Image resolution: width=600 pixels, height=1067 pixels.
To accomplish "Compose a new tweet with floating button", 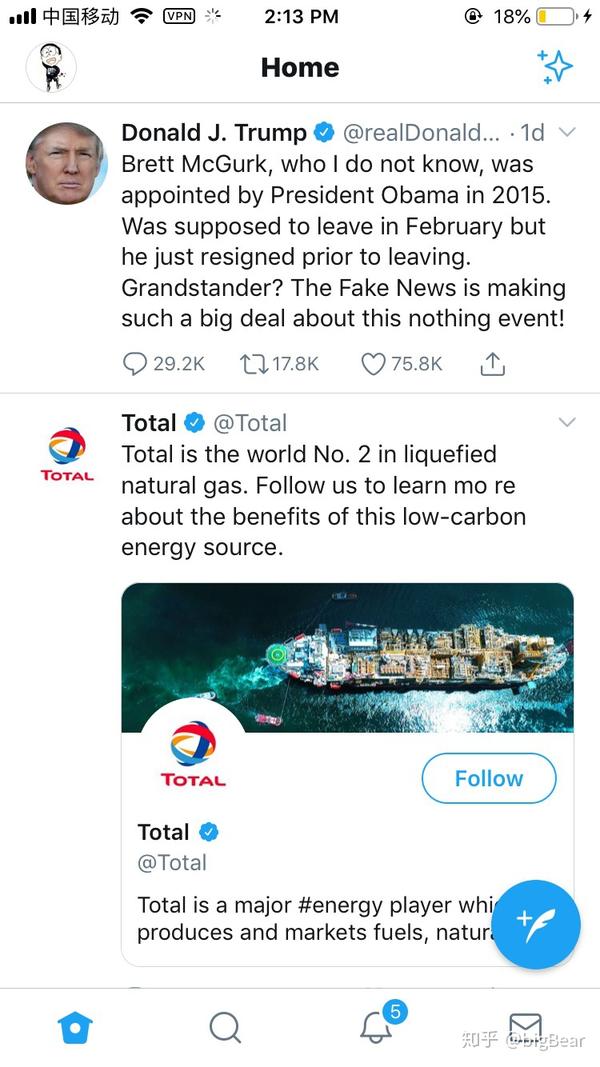I will tap(536, 925).
